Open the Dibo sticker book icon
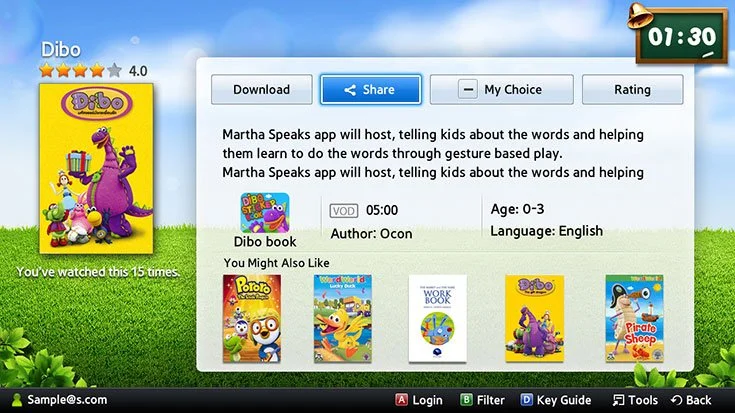The width and height of the screenshot is (735, 413). pyautogui.click(x=265, y=213)
